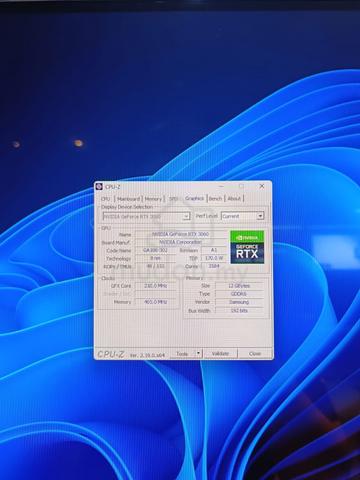Open the Display Device Selection dropdown

point(146,216)
